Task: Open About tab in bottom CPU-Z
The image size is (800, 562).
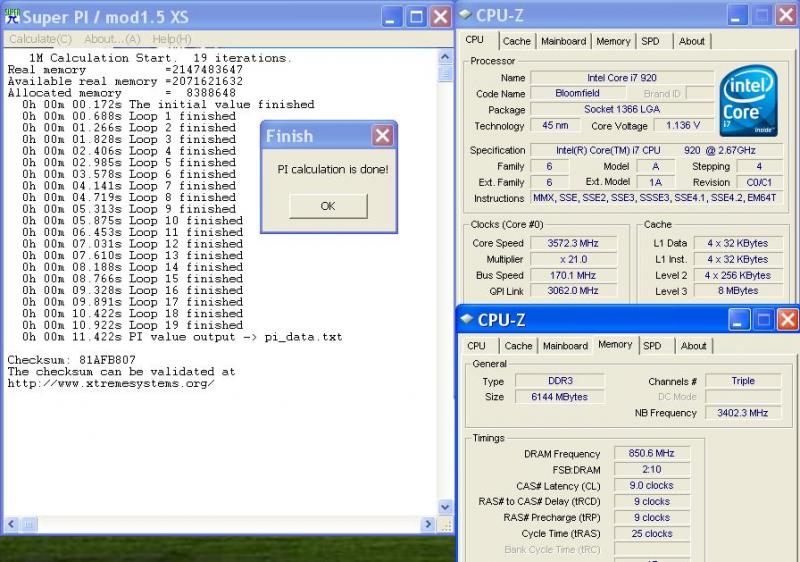Action: [693, 346]
